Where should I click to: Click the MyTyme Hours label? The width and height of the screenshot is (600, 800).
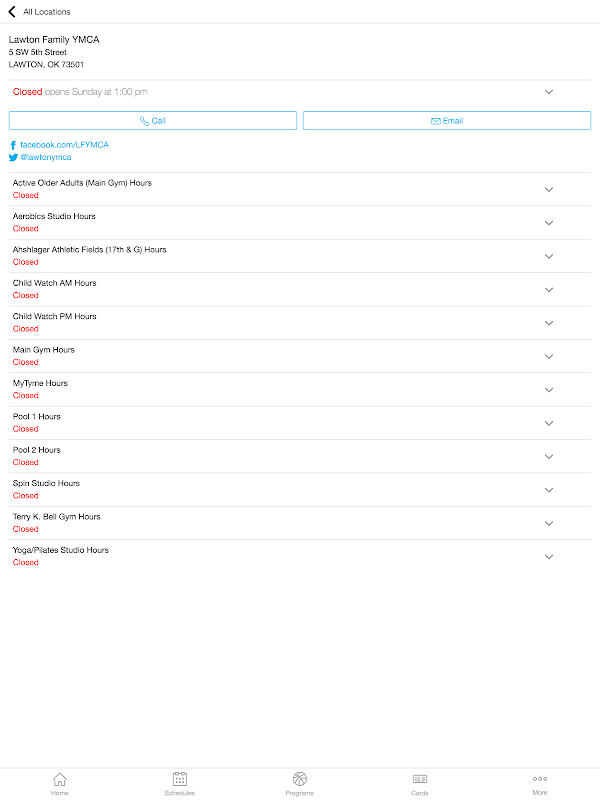pyautogui.click(x=40, y=383)
